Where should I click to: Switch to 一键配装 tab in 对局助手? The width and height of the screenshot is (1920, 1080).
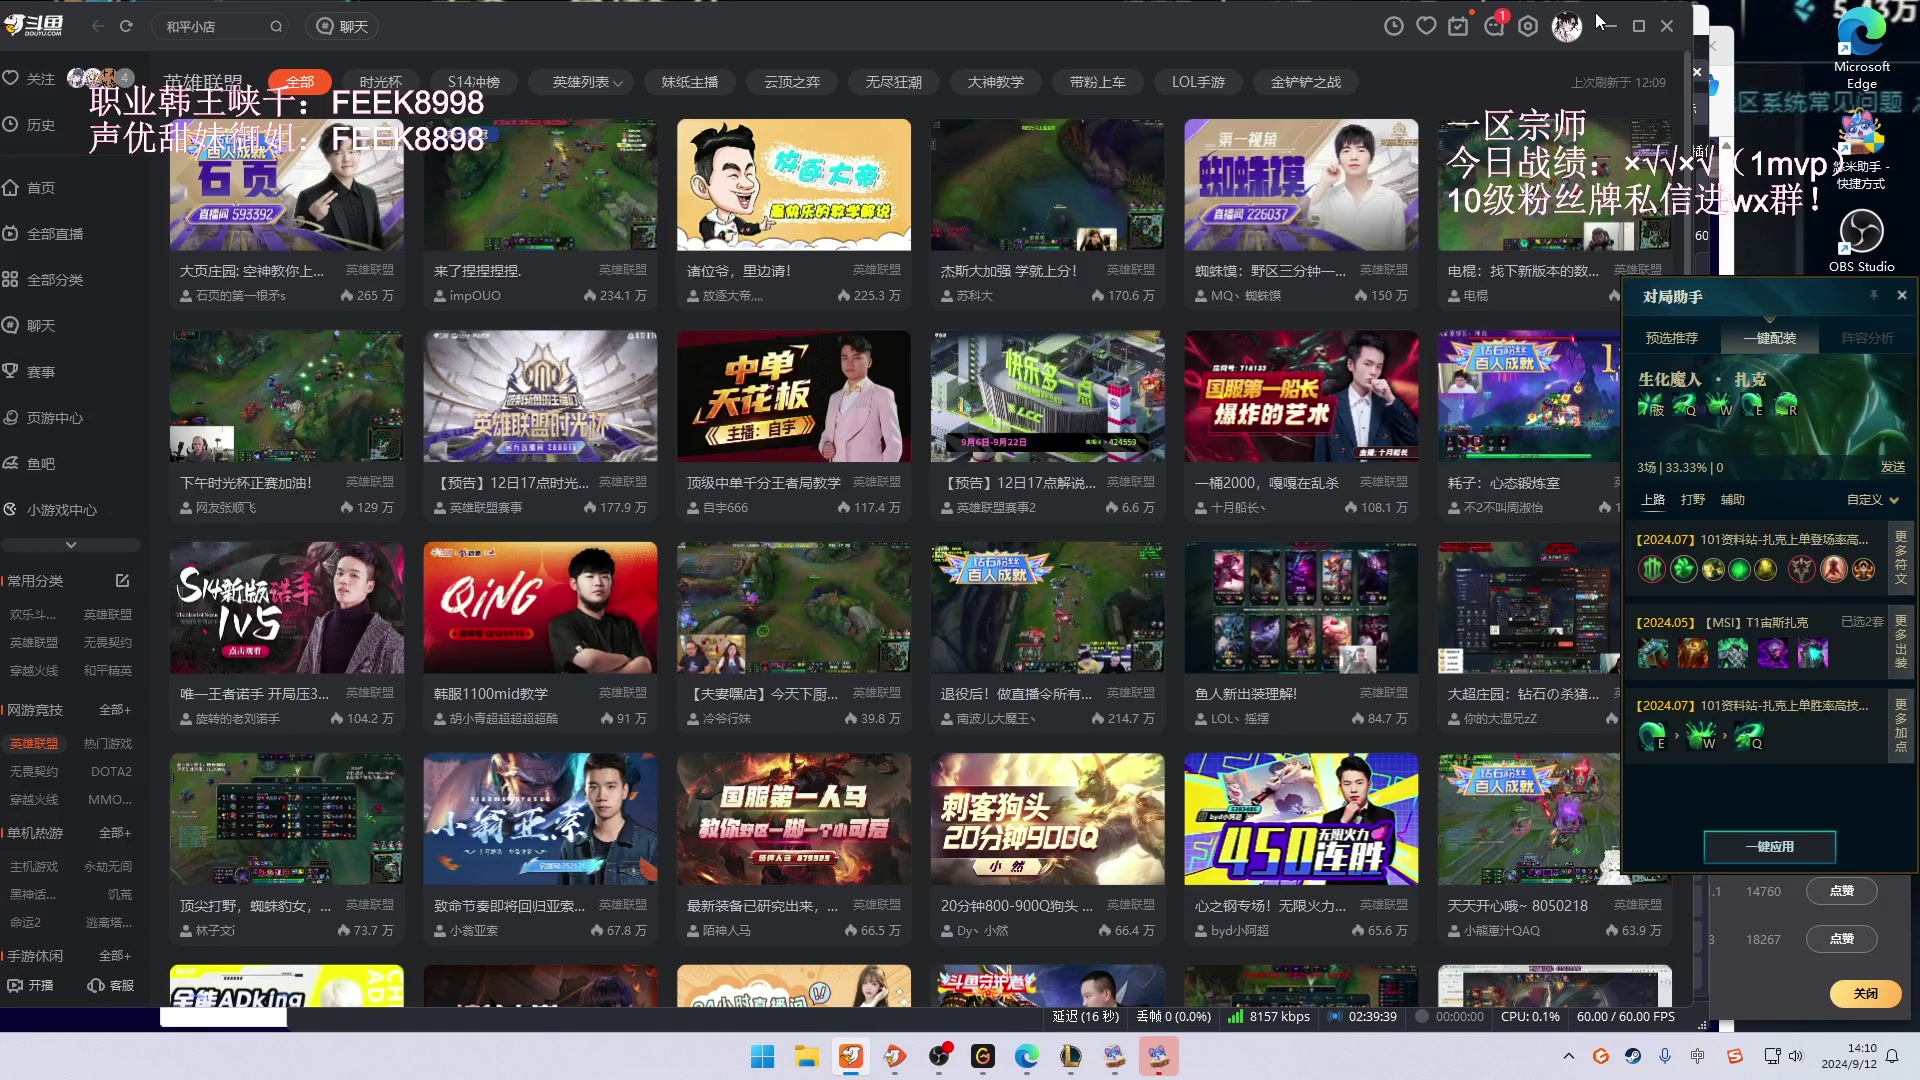pyautogui.click(x=1770, y=338)
